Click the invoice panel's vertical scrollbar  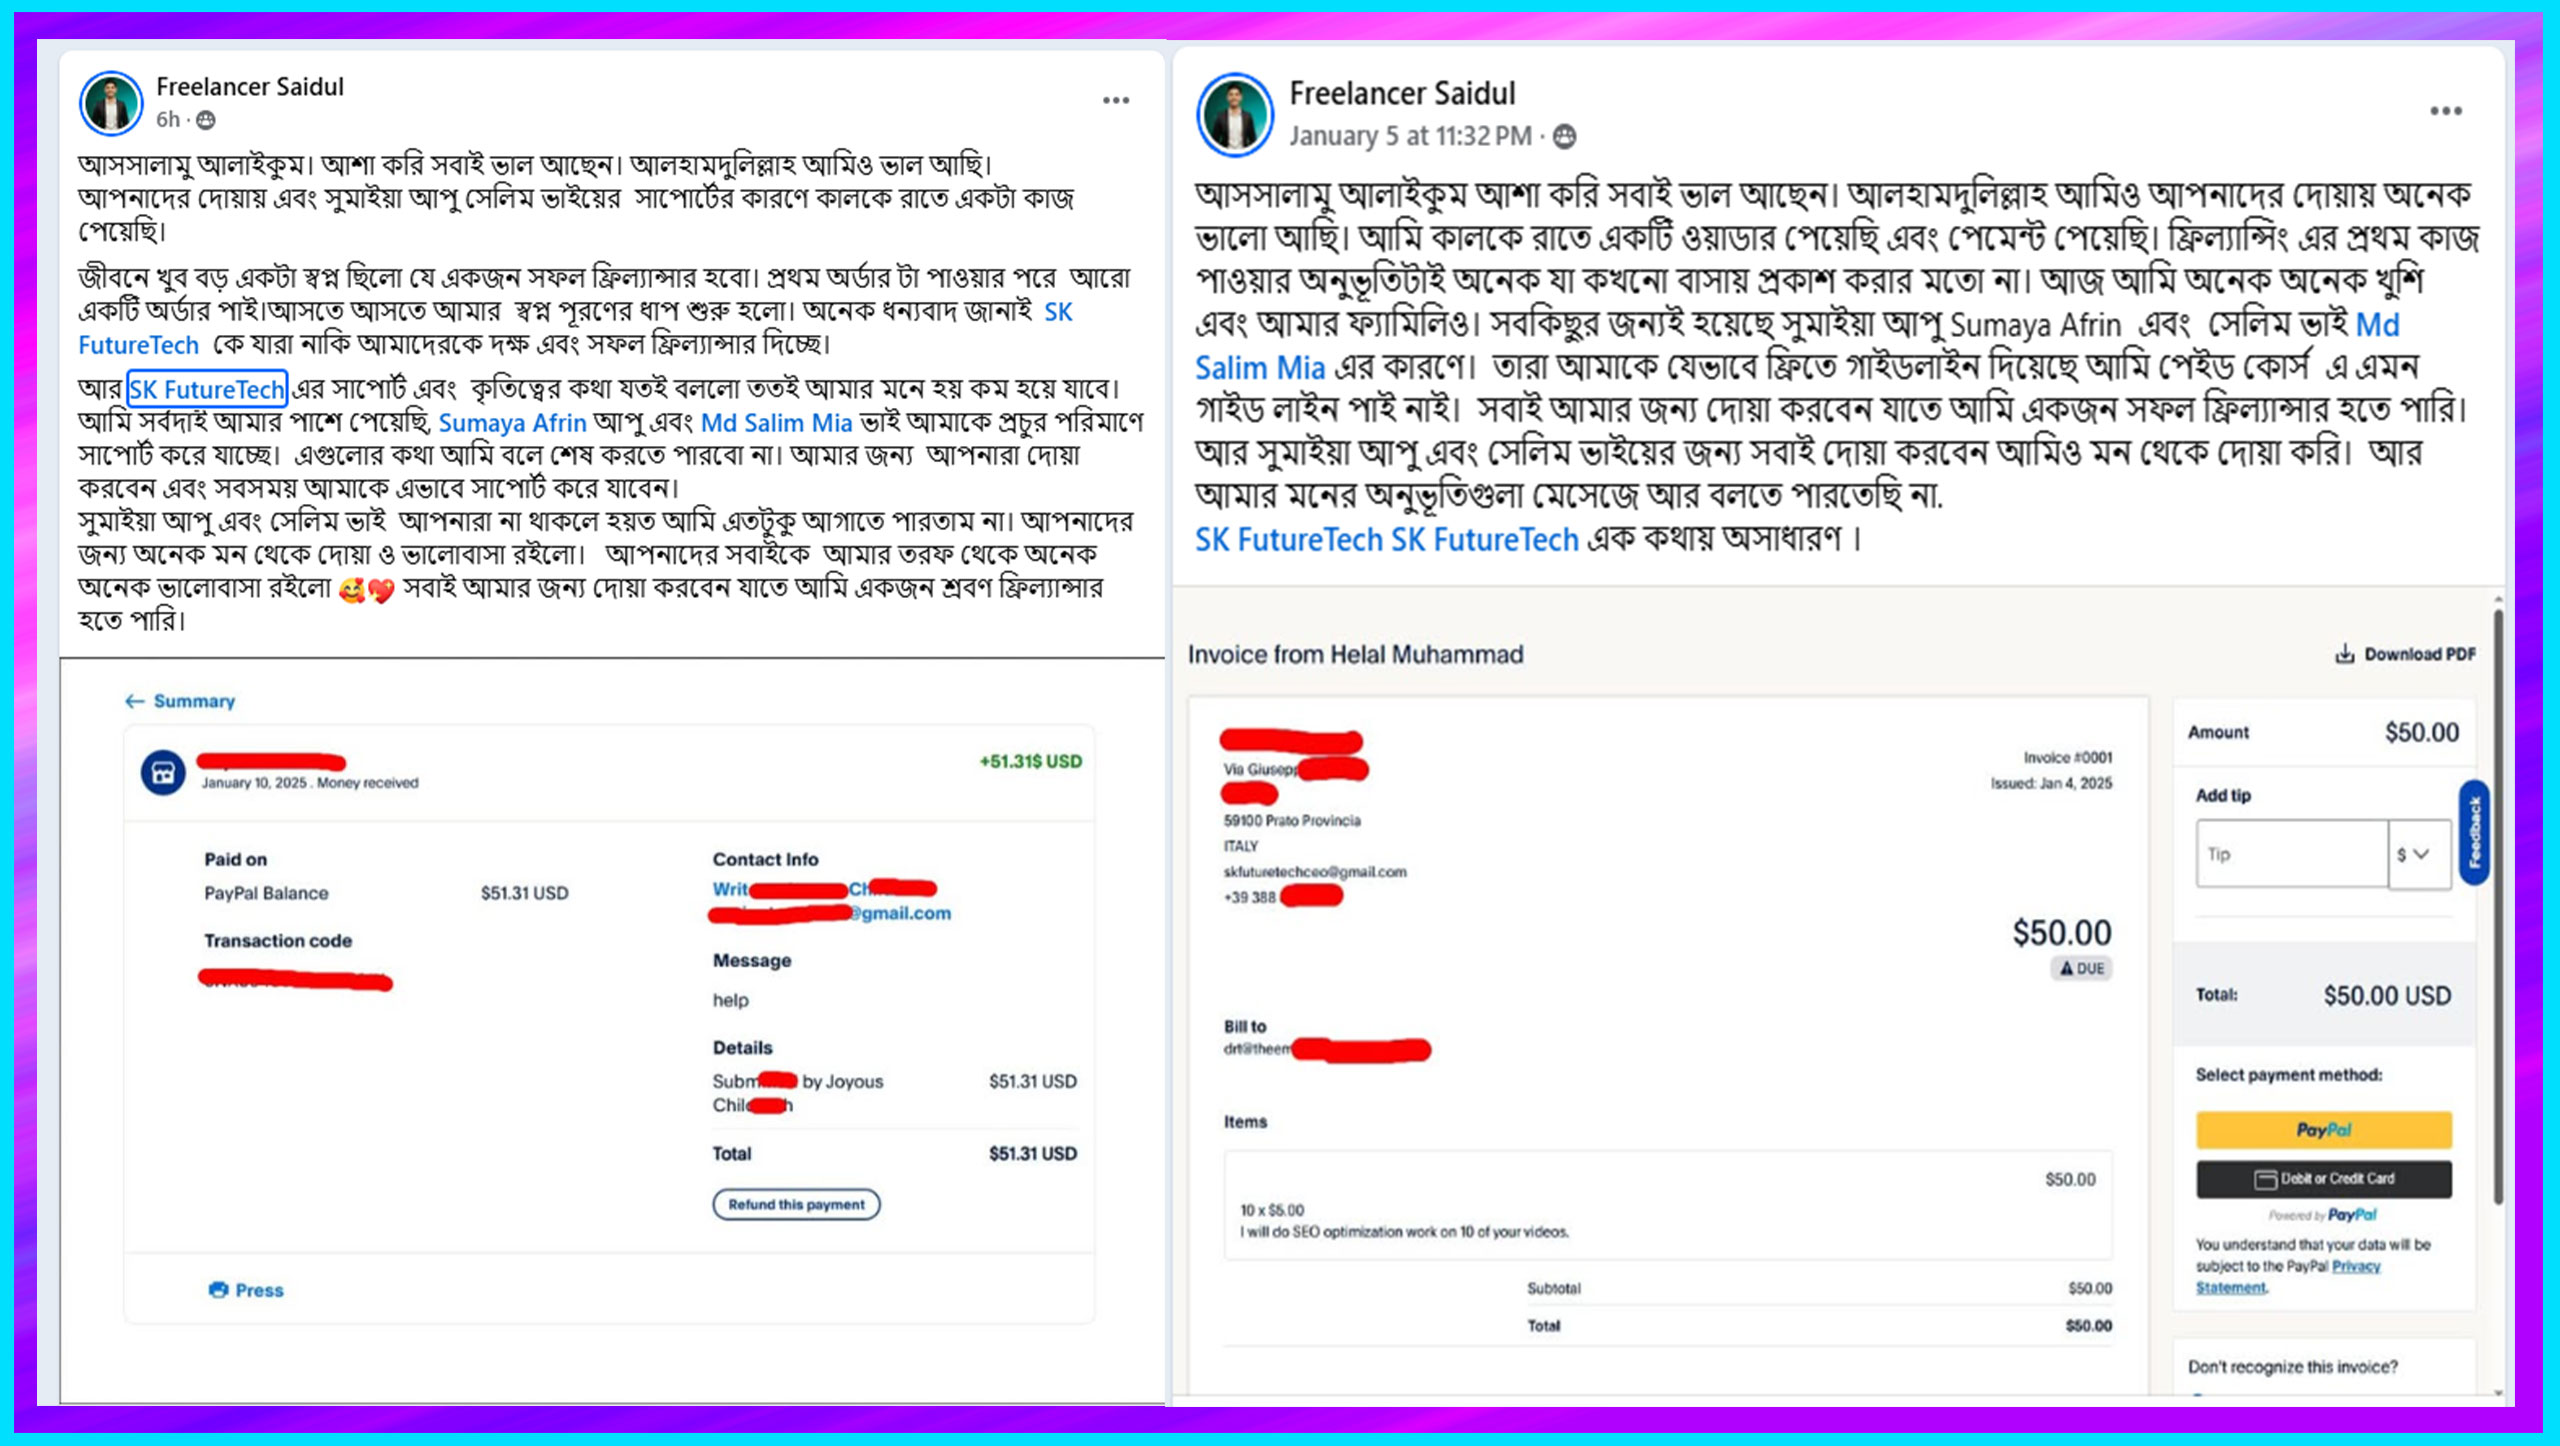pyautogui.click(x=2498, y=906)
